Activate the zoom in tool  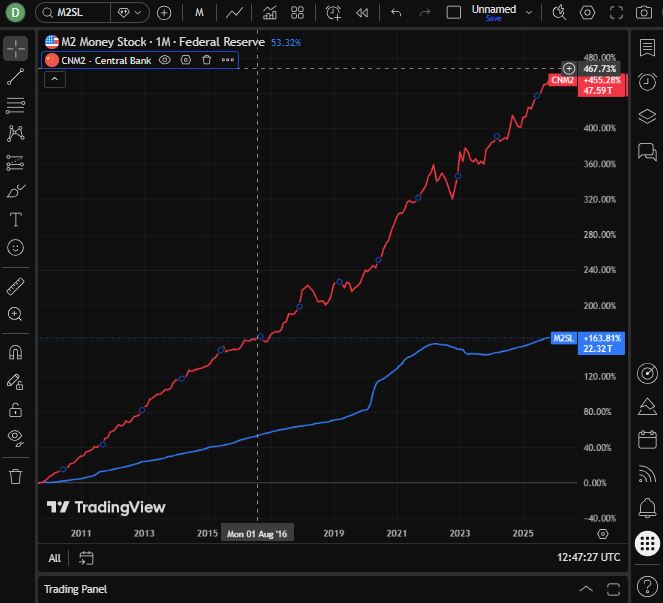(x=15, y=314)
